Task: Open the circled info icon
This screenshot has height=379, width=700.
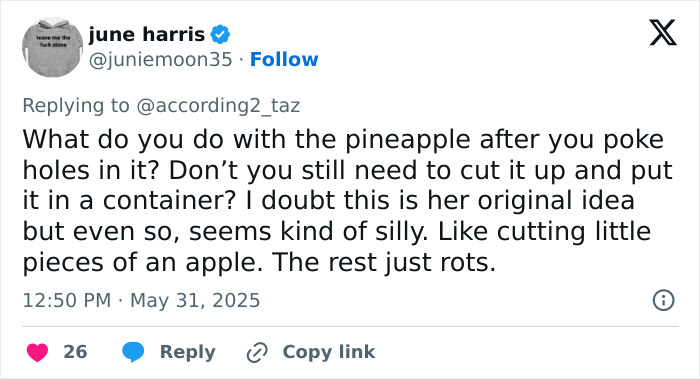Action: 663,300
